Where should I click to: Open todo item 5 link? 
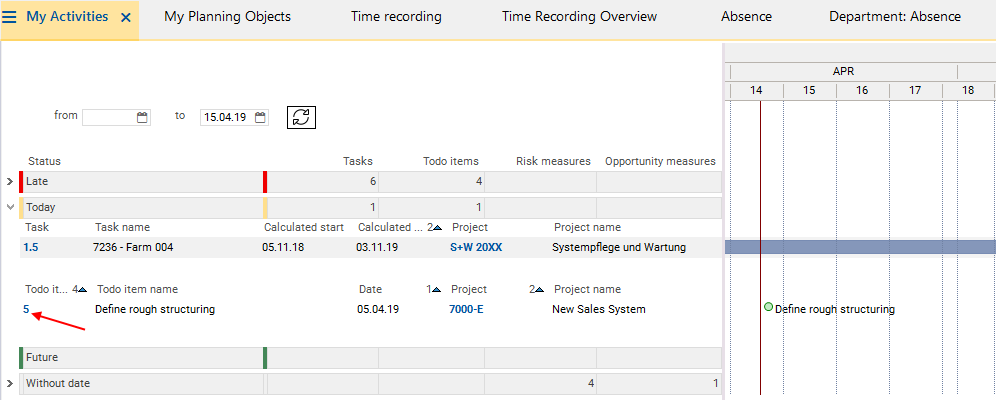(26, 309)
